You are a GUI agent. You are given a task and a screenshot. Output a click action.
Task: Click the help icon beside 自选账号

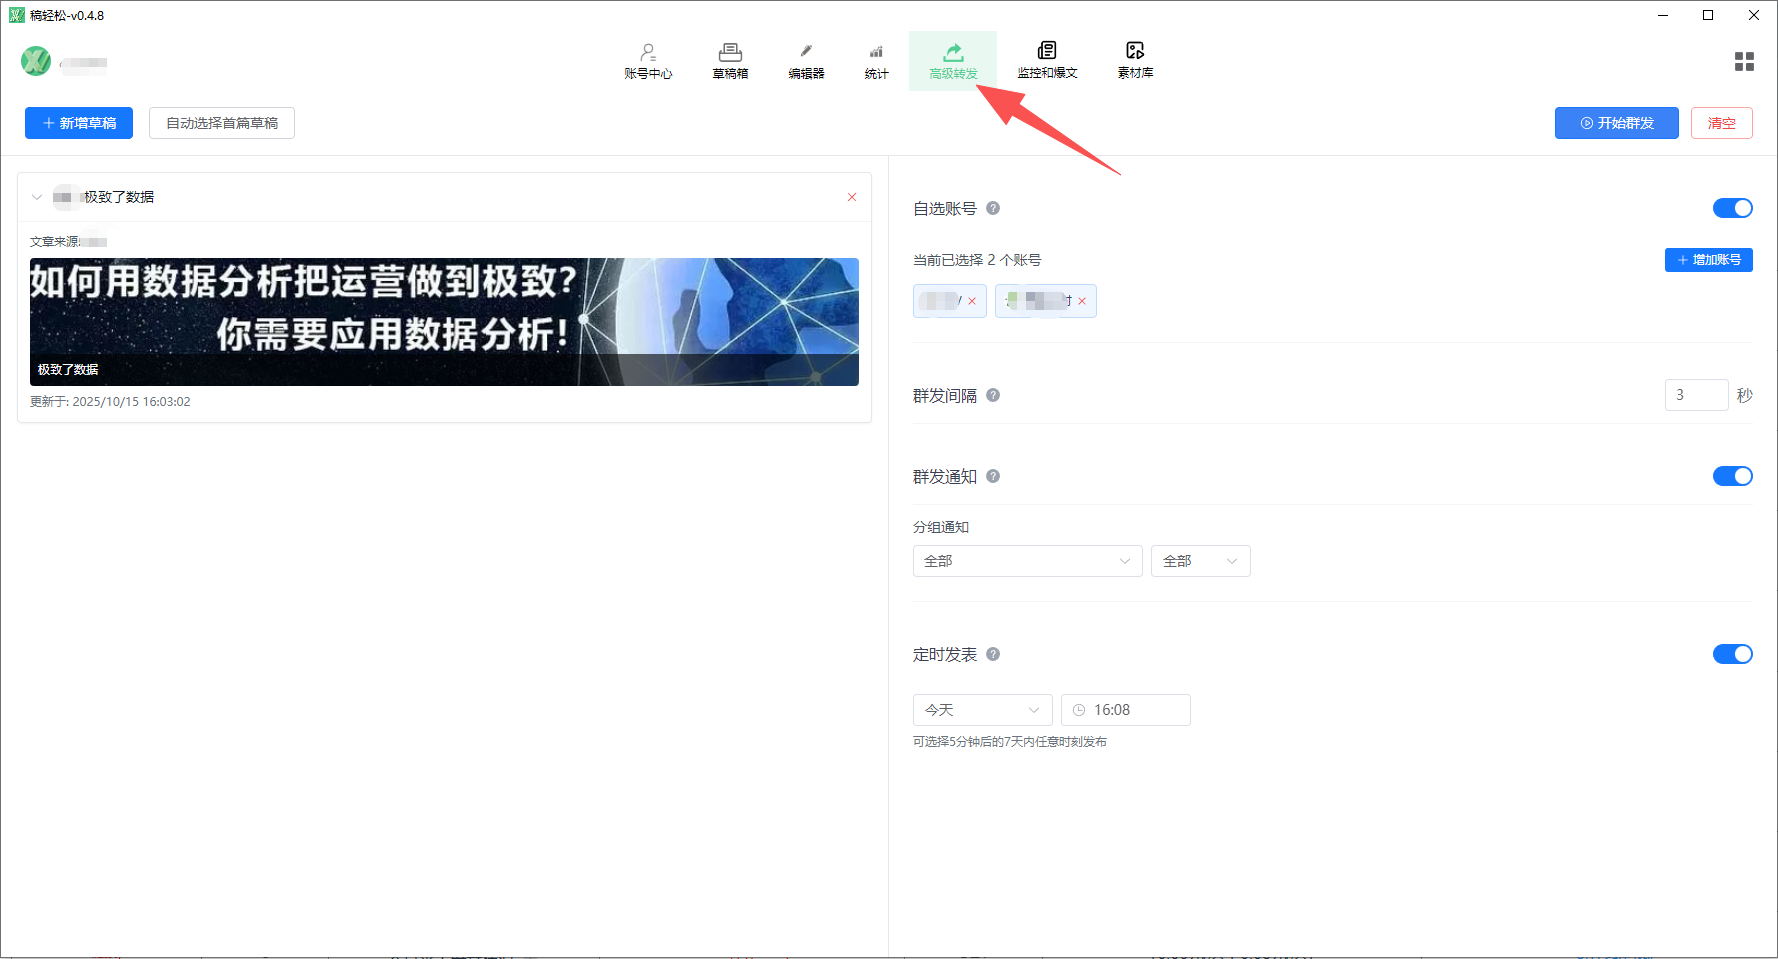point(993,208)
